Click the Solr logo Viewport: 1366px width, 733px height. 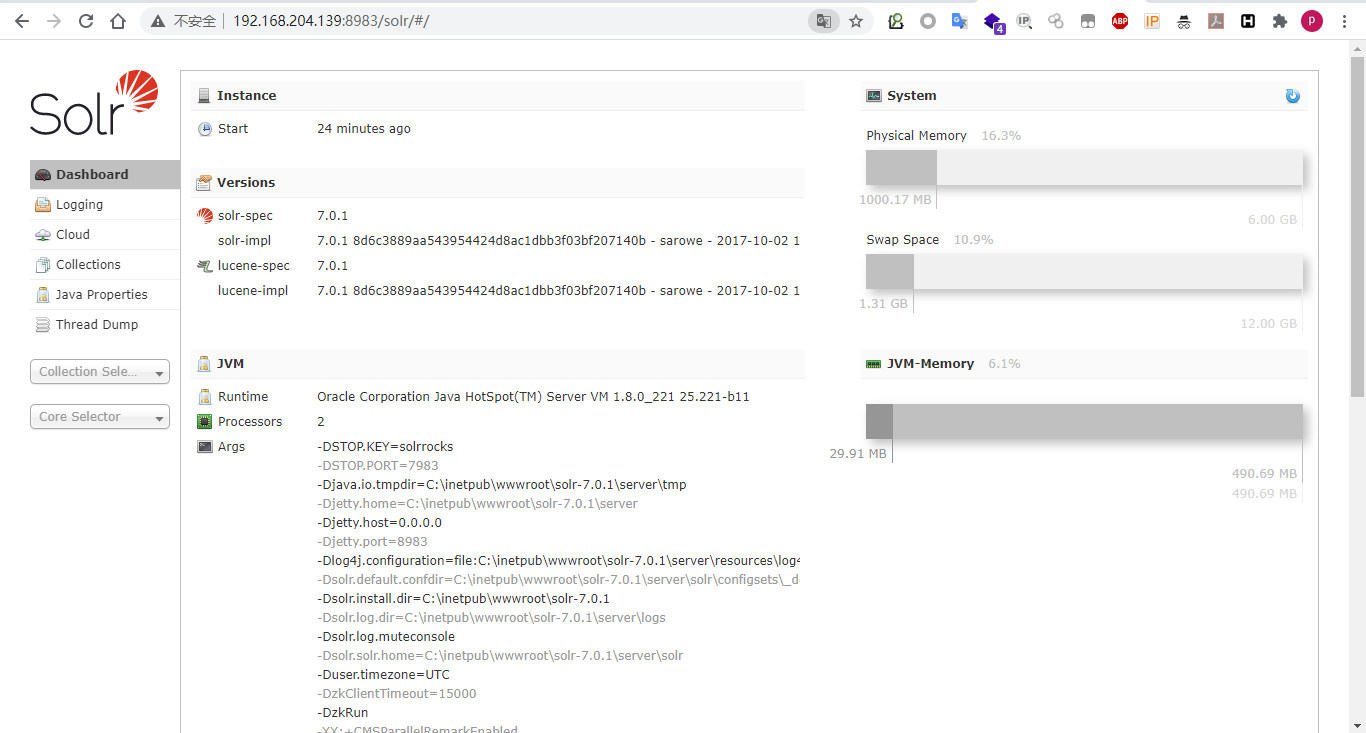pos(93,99)
